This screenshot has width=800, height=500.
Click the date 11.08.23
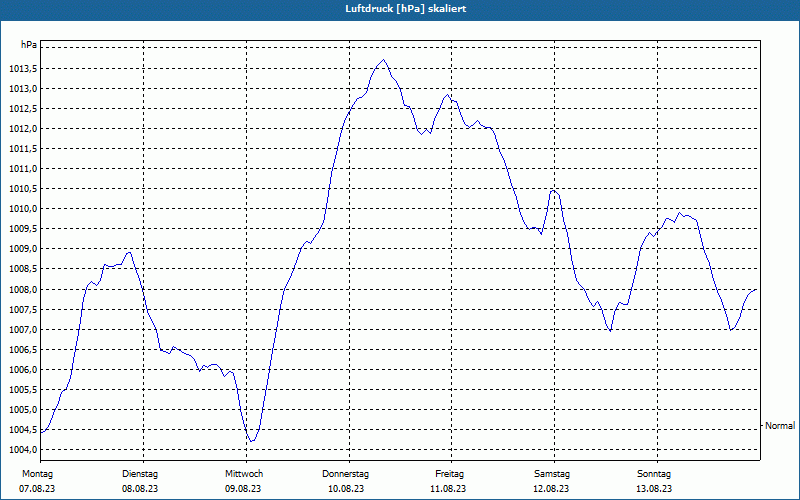coord(448,489)
